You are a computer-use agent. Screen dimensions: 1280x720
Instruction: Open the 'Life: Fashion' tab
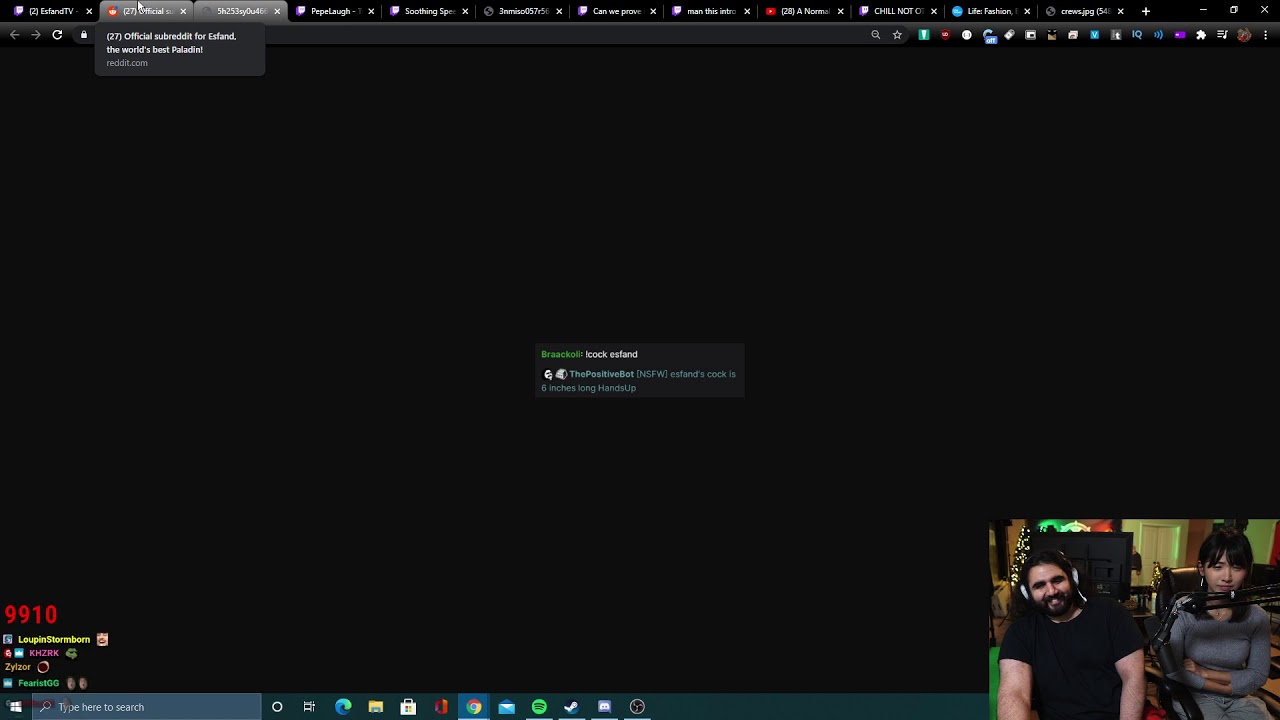point(990,11)
